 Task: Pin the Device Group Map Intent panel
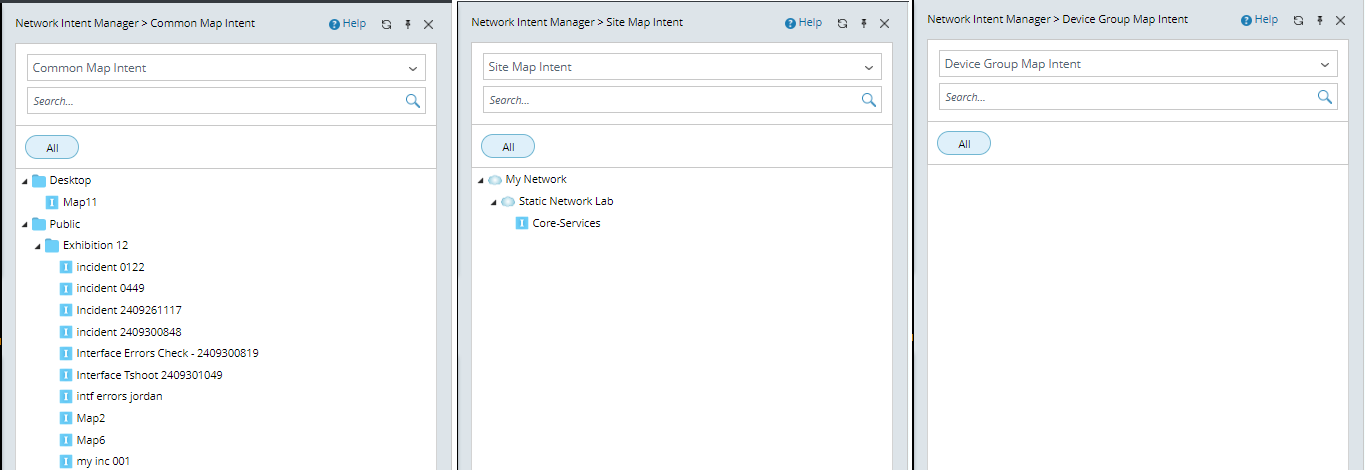click(1320, 20)
